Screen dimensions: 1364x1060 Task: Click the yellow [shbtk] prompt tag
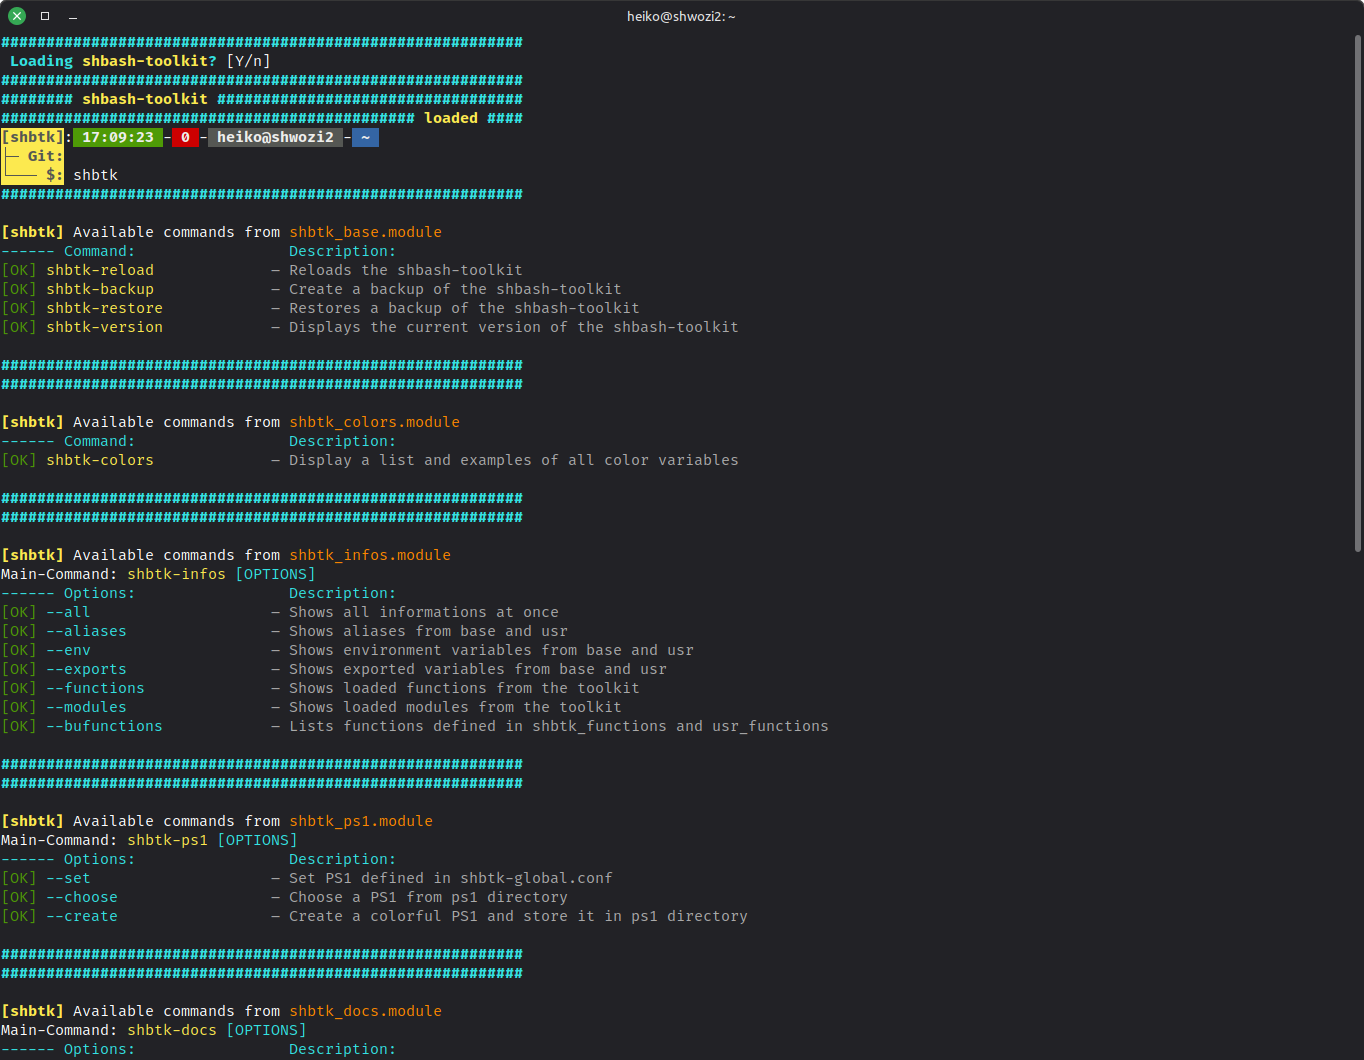32,137
